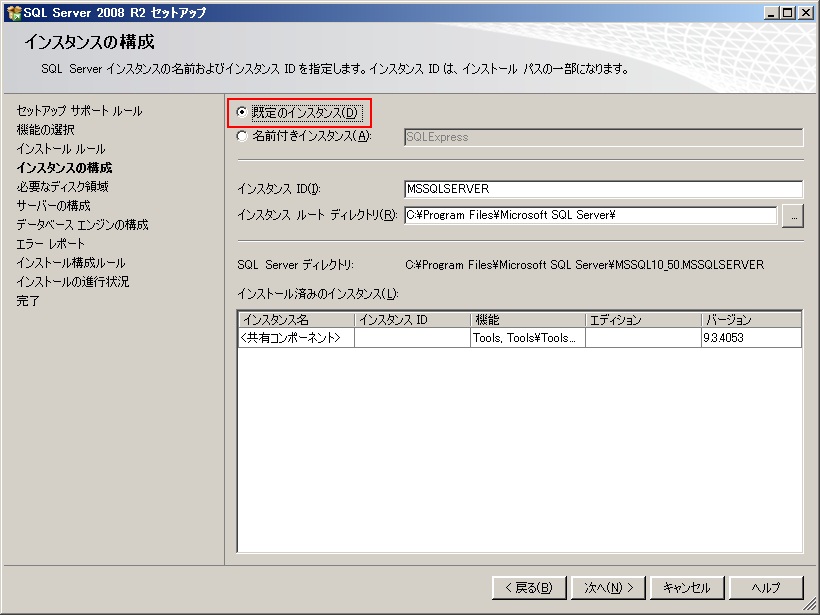Viewport: 820px width, 615px height.
Task: Click the SQL Server setup title bar icon
Action: coord(14,13)
